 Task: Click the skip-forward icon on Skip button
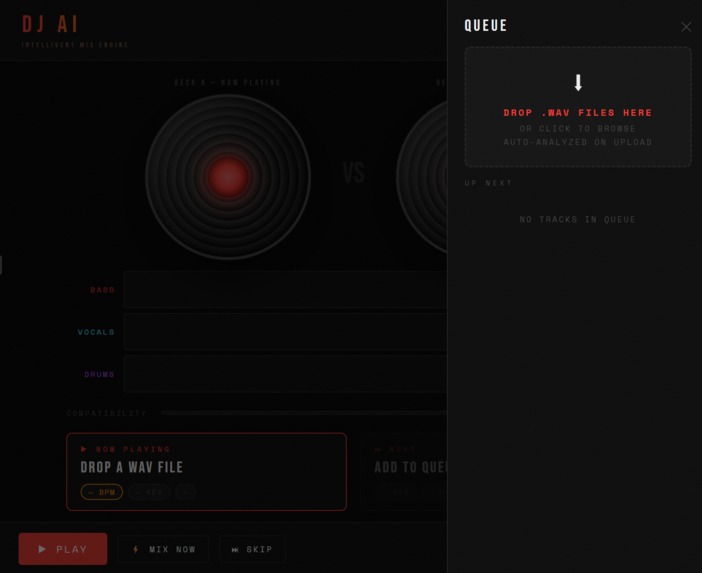(x=235, y=550)
